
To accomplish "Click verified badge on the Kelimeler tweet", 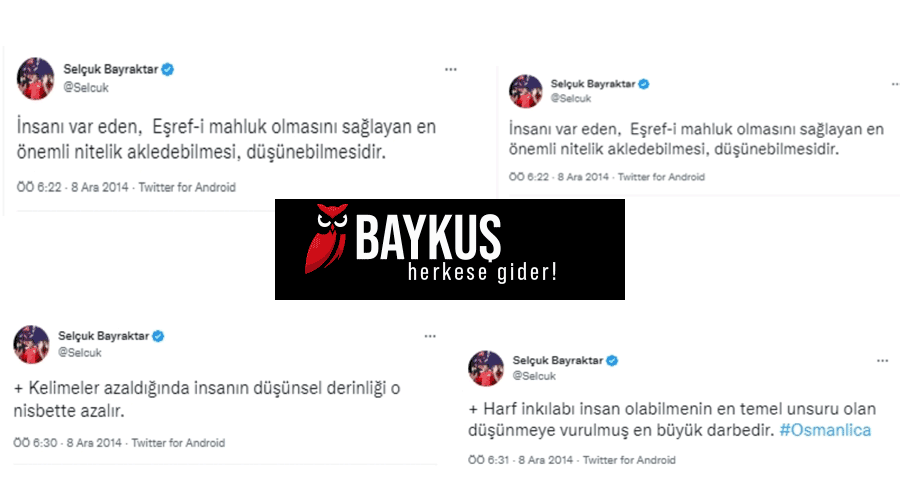I will [158, 336].
